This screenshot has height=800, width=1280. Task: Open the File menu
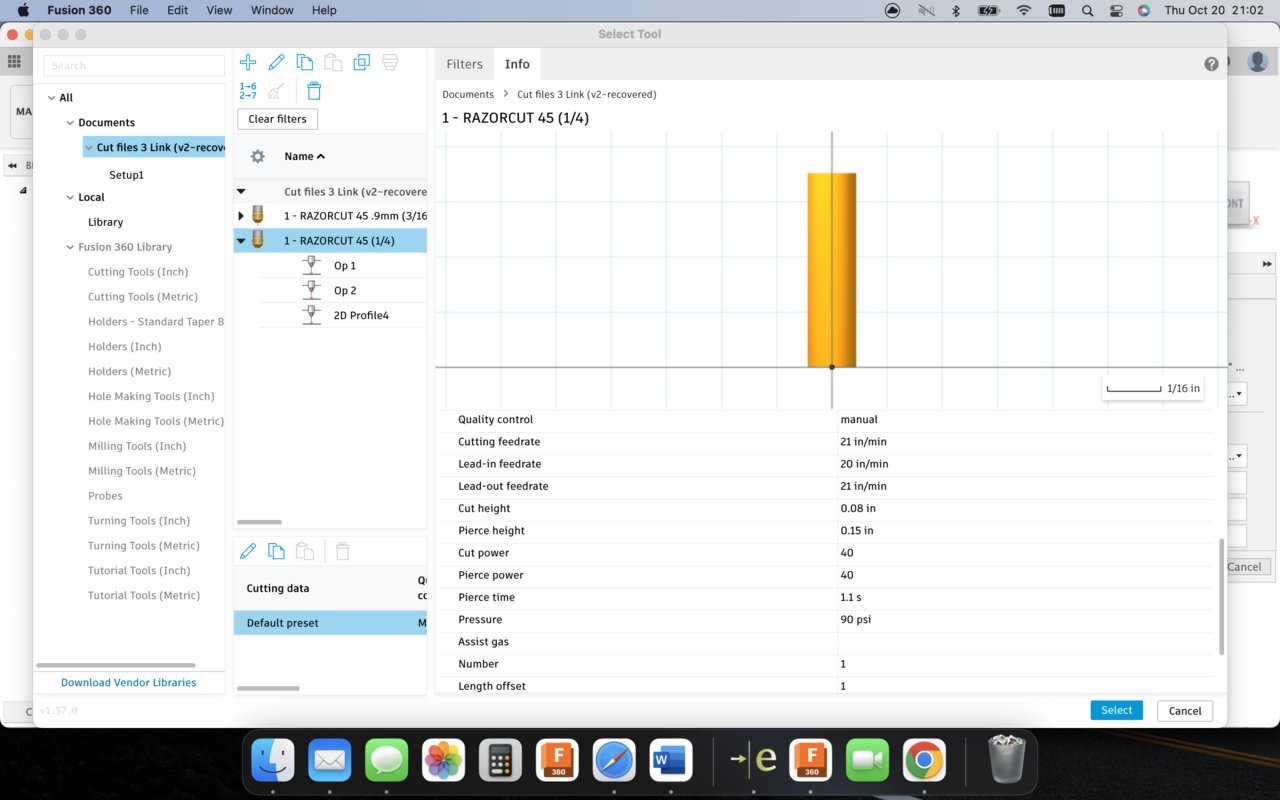pyautogui.click(x=139, y=10)
